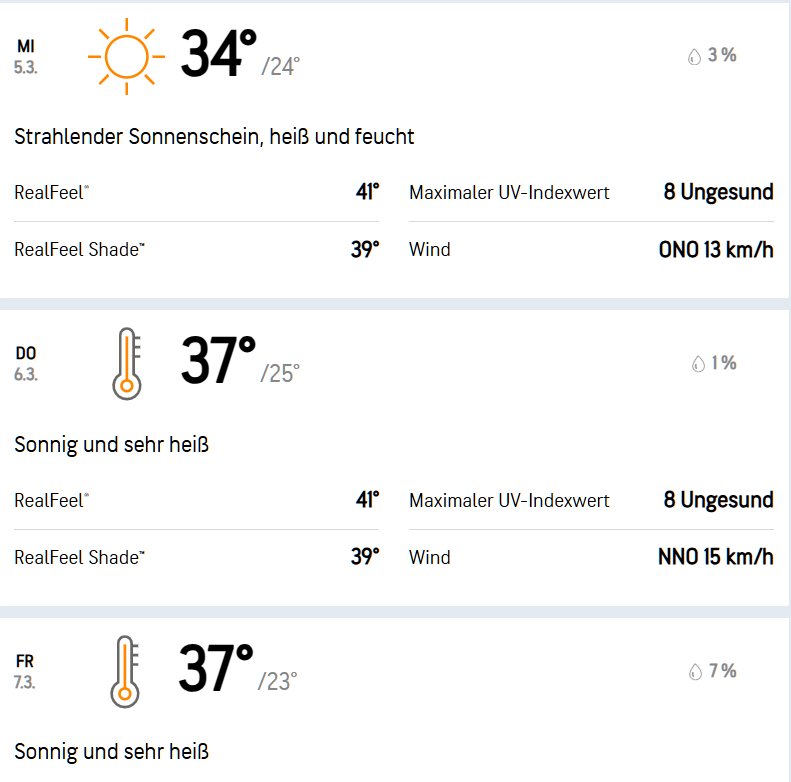The height and width of the screenshot is (782, 791).
Task: Open the MI 5.3. day forecast
Action: (x=26, y=57)
